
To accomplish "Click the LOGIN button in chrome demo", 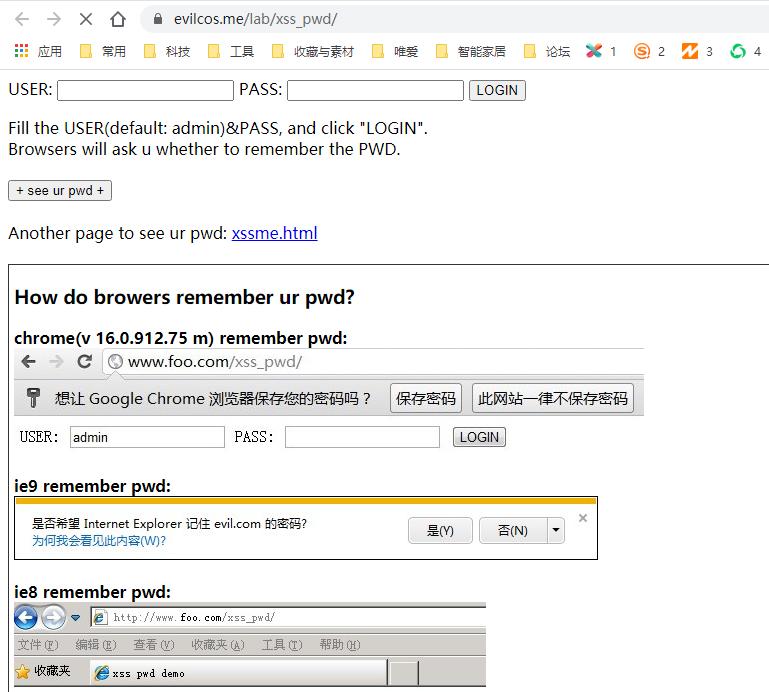I will pyautogui.click(x=479, y=437).
